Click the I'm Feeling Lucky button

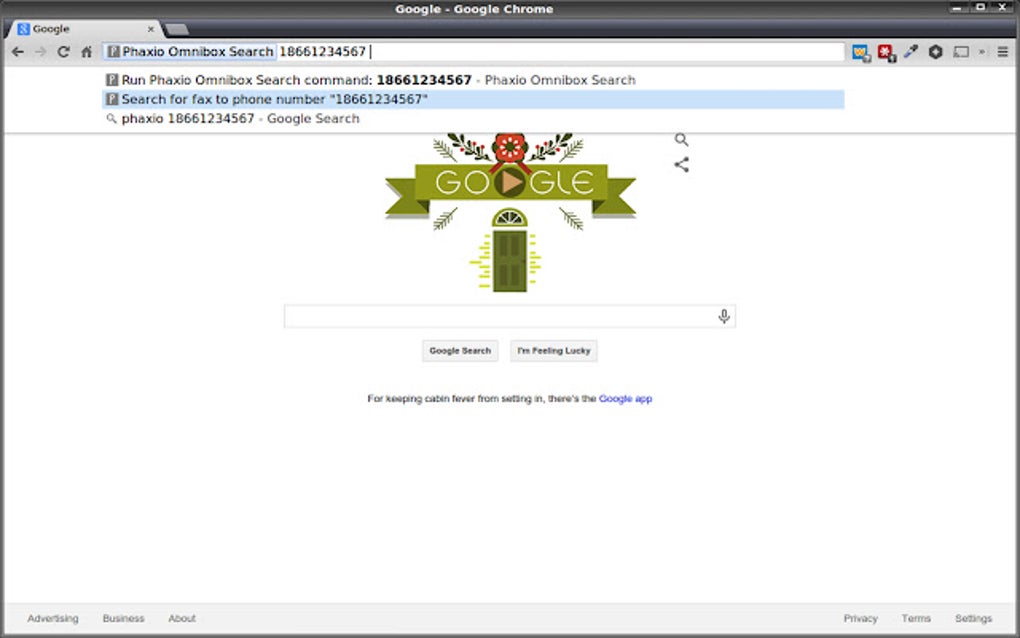tap(553, 350)
